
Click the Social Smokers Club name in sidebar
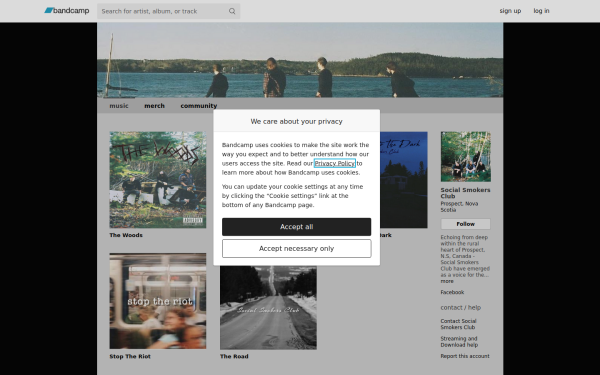pos(465,193)
